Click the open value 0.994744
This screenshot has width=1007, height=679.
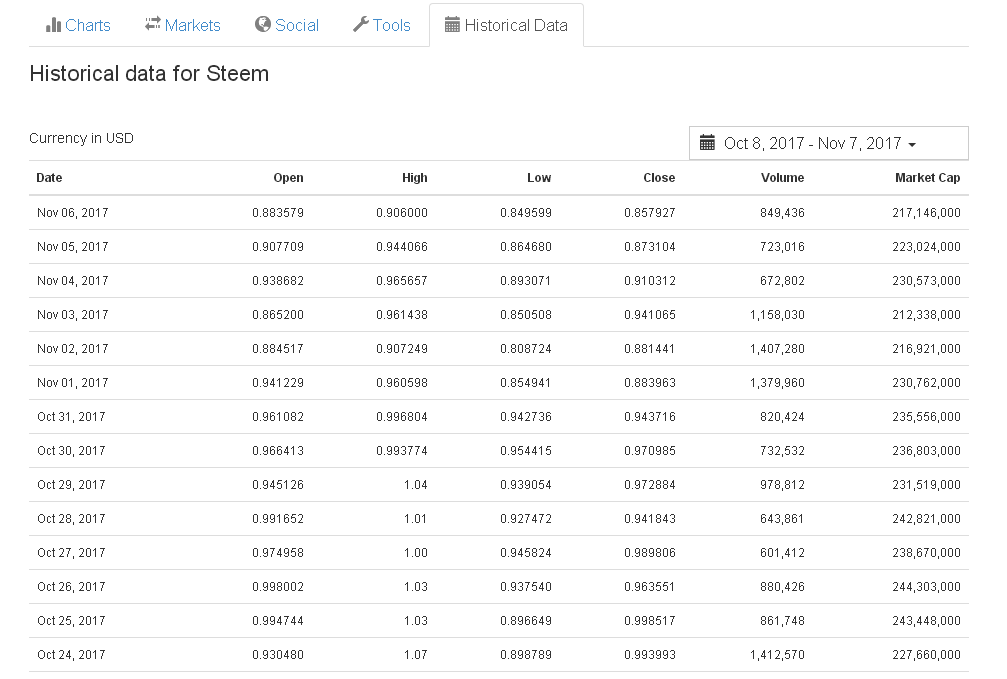click(x=278, y=621)
